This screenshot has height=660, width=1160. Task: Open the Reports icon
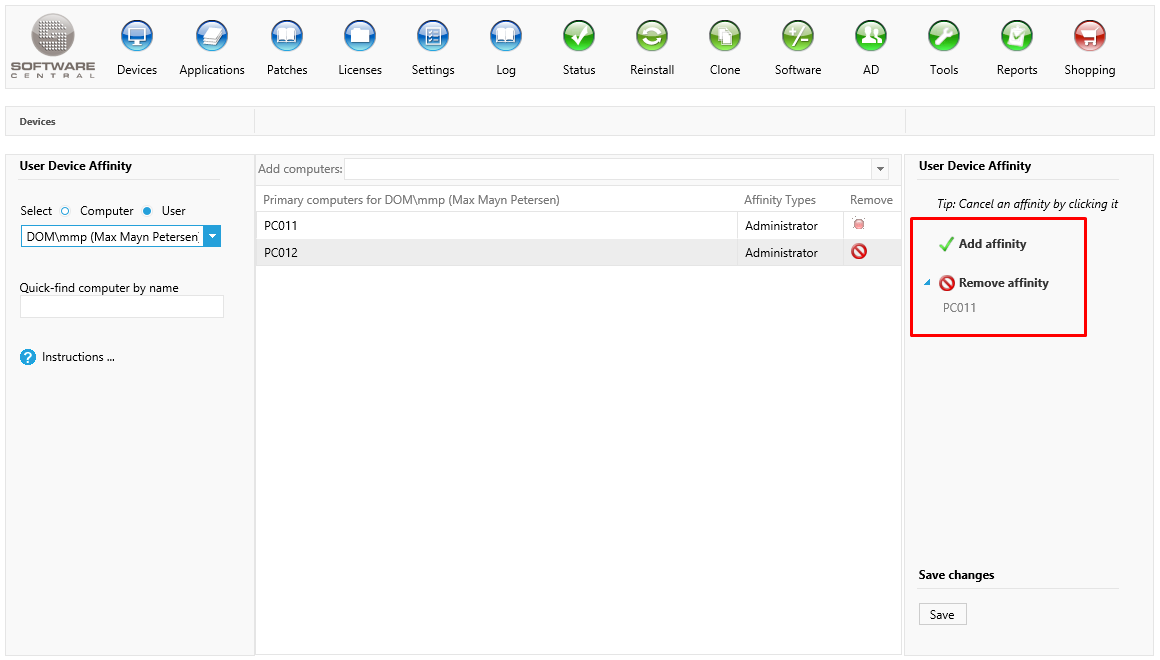1017,37
